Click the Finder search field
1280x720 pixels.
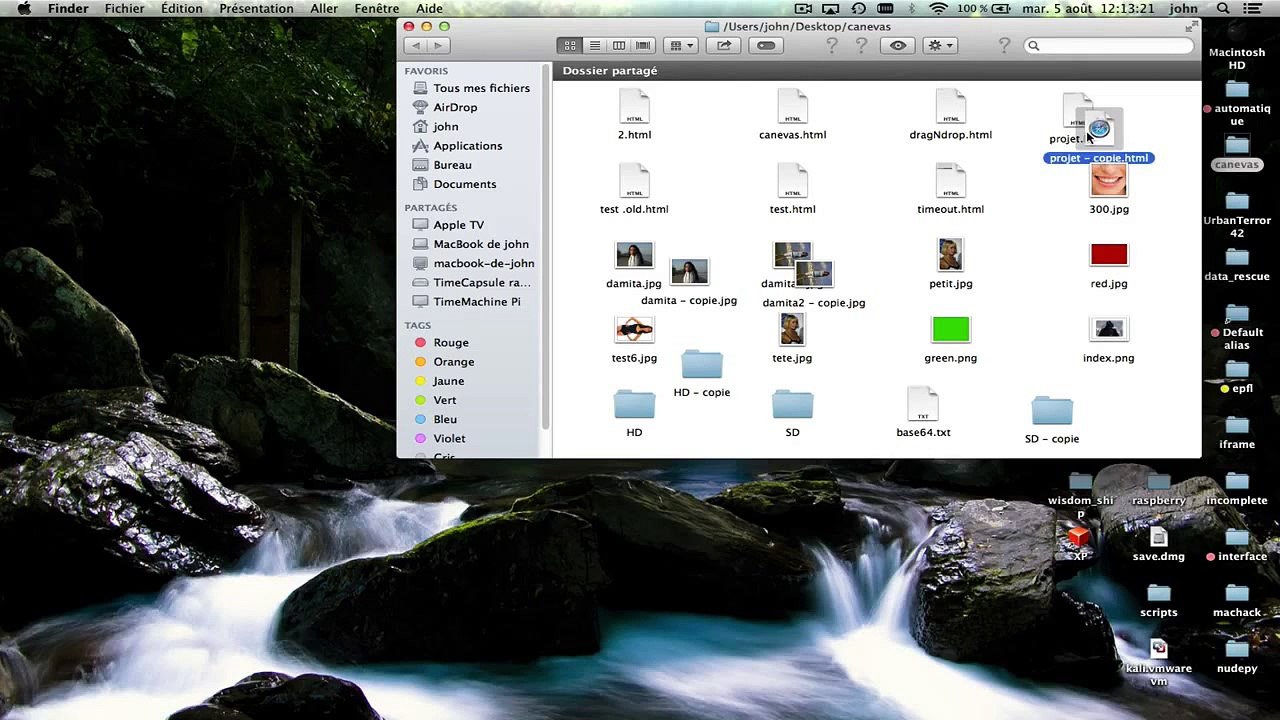coord(1110,46)
